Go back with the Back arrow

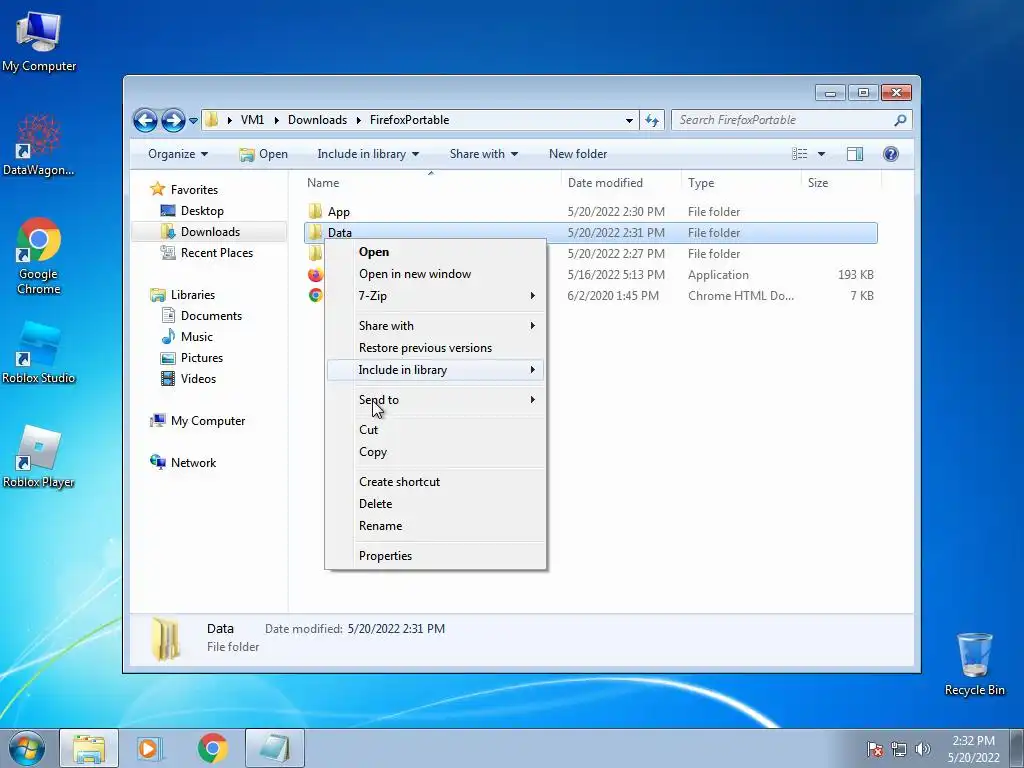[x=145, y=120]
